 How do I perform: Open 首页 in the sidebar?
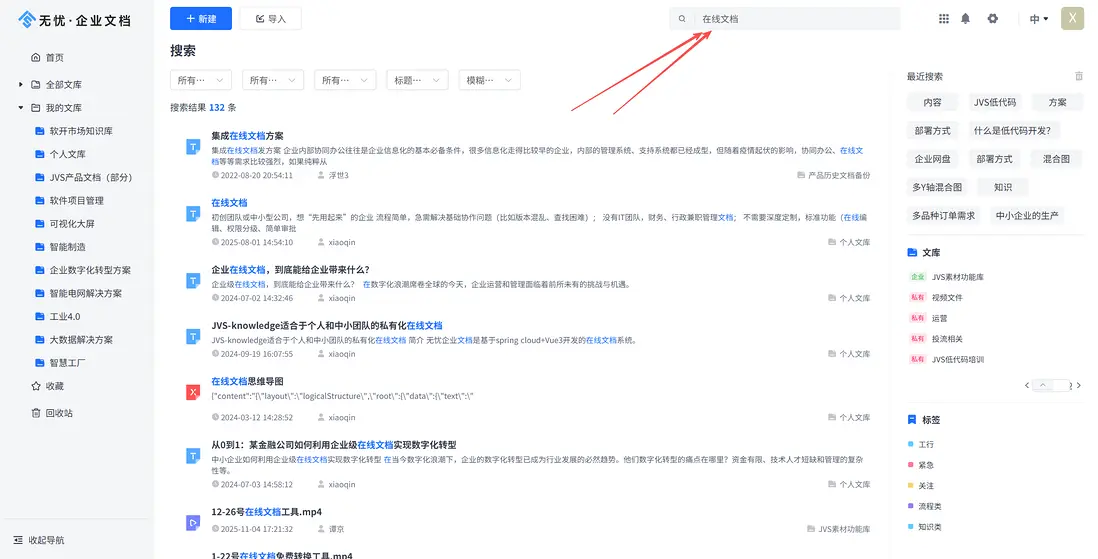tap(48, 57)
